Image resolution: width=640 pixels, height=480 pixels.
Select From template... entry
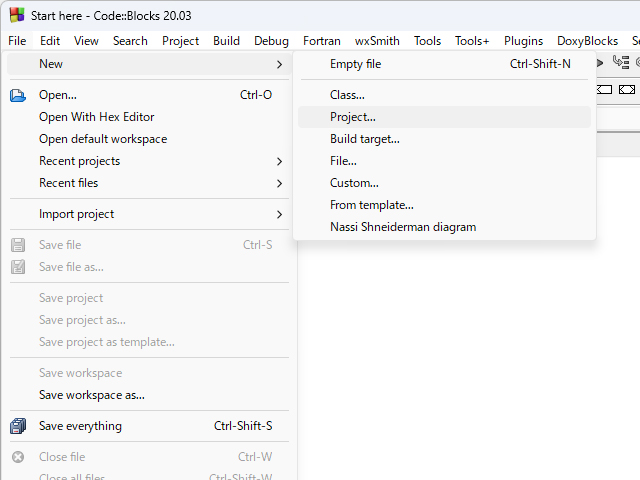pos(444,205)
